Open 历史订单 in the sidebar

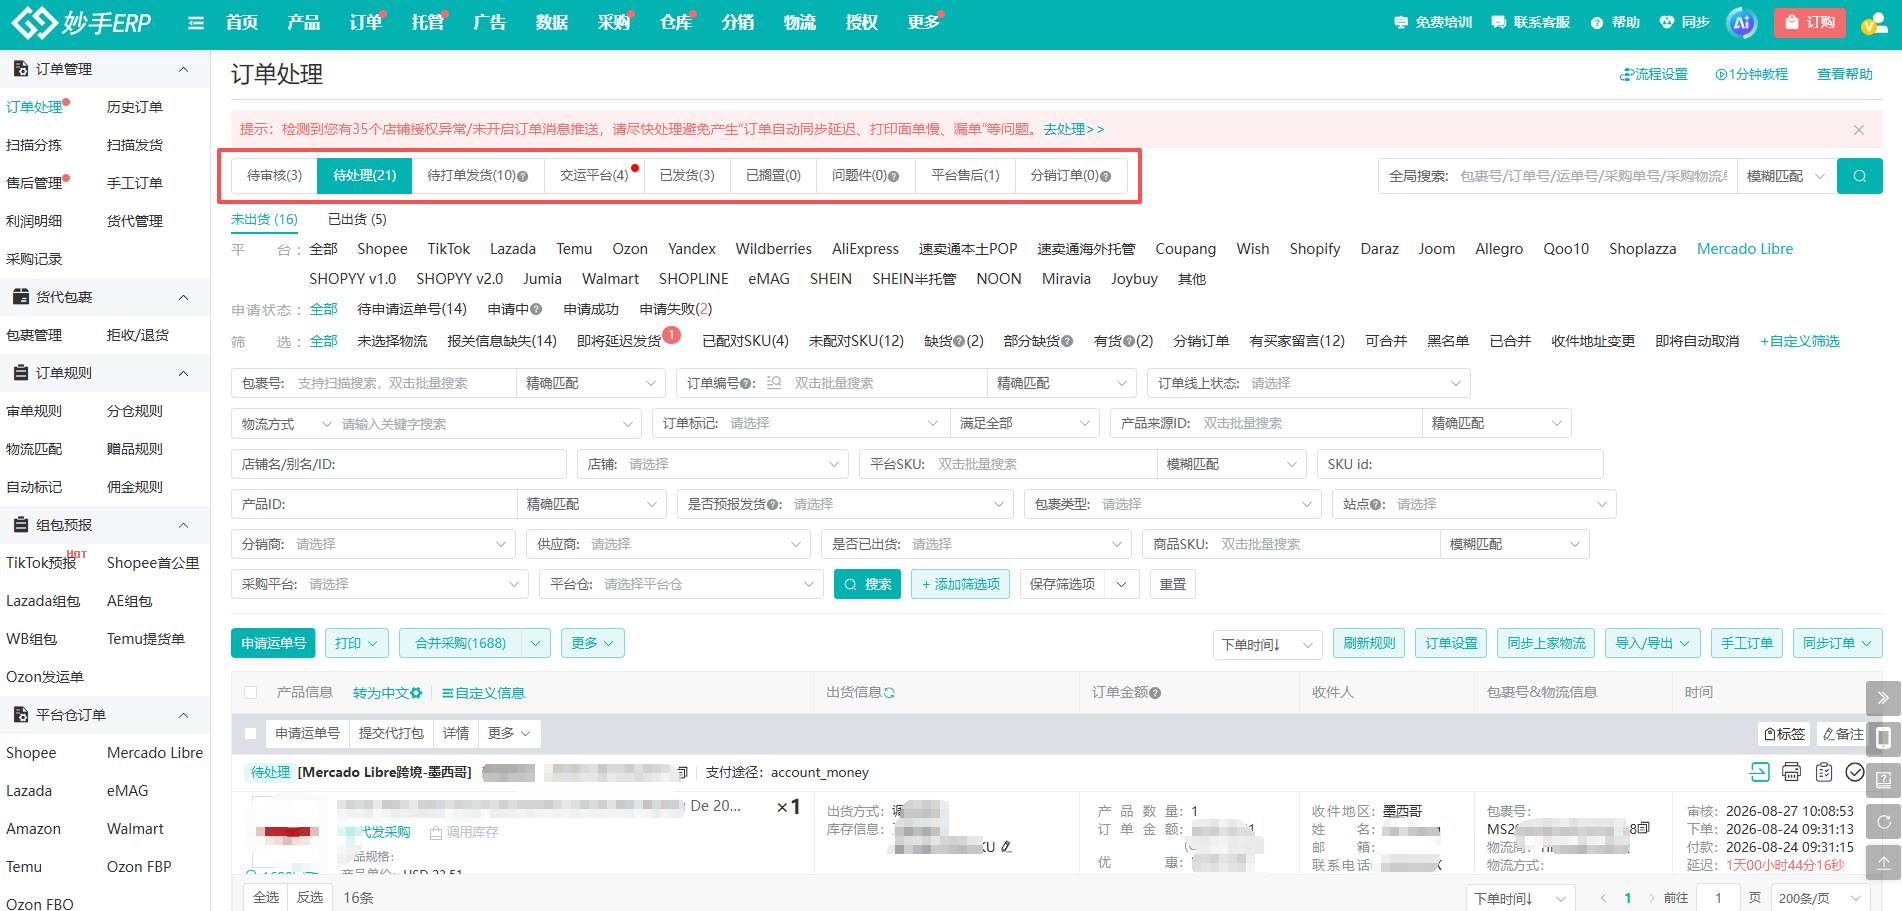click(135, 107)
